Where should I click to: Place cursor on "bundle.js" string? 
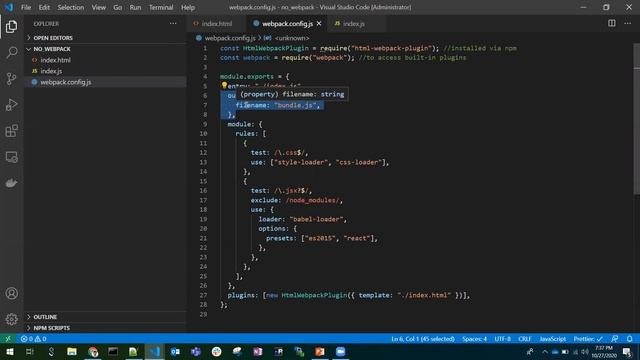coord(296,105)
